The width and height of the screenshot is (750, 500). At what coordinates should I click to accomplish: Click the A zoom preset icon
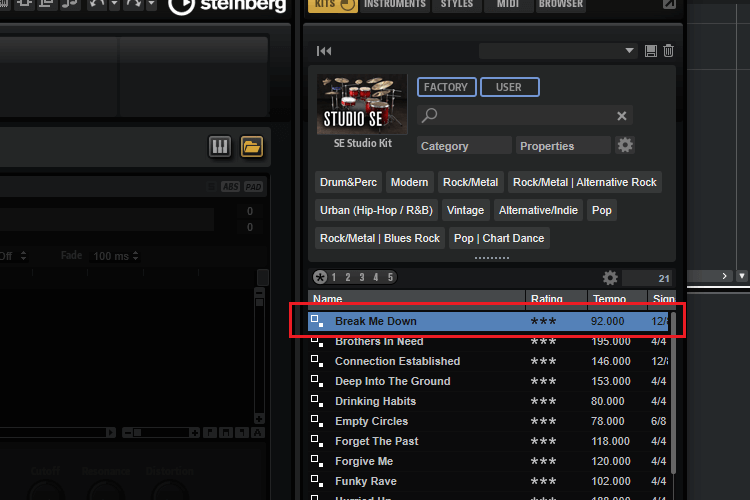[x=258, y=433]
